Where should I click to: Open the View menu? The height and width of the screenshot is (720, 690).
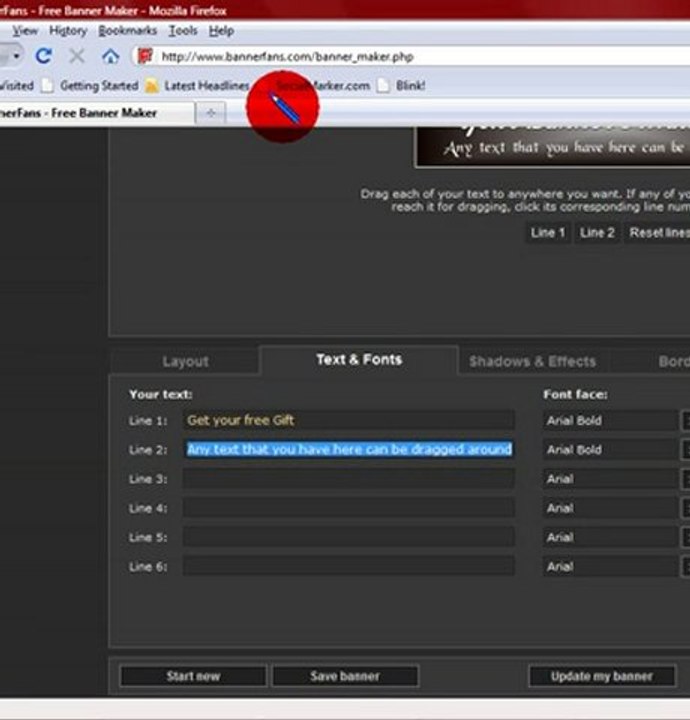25,31
